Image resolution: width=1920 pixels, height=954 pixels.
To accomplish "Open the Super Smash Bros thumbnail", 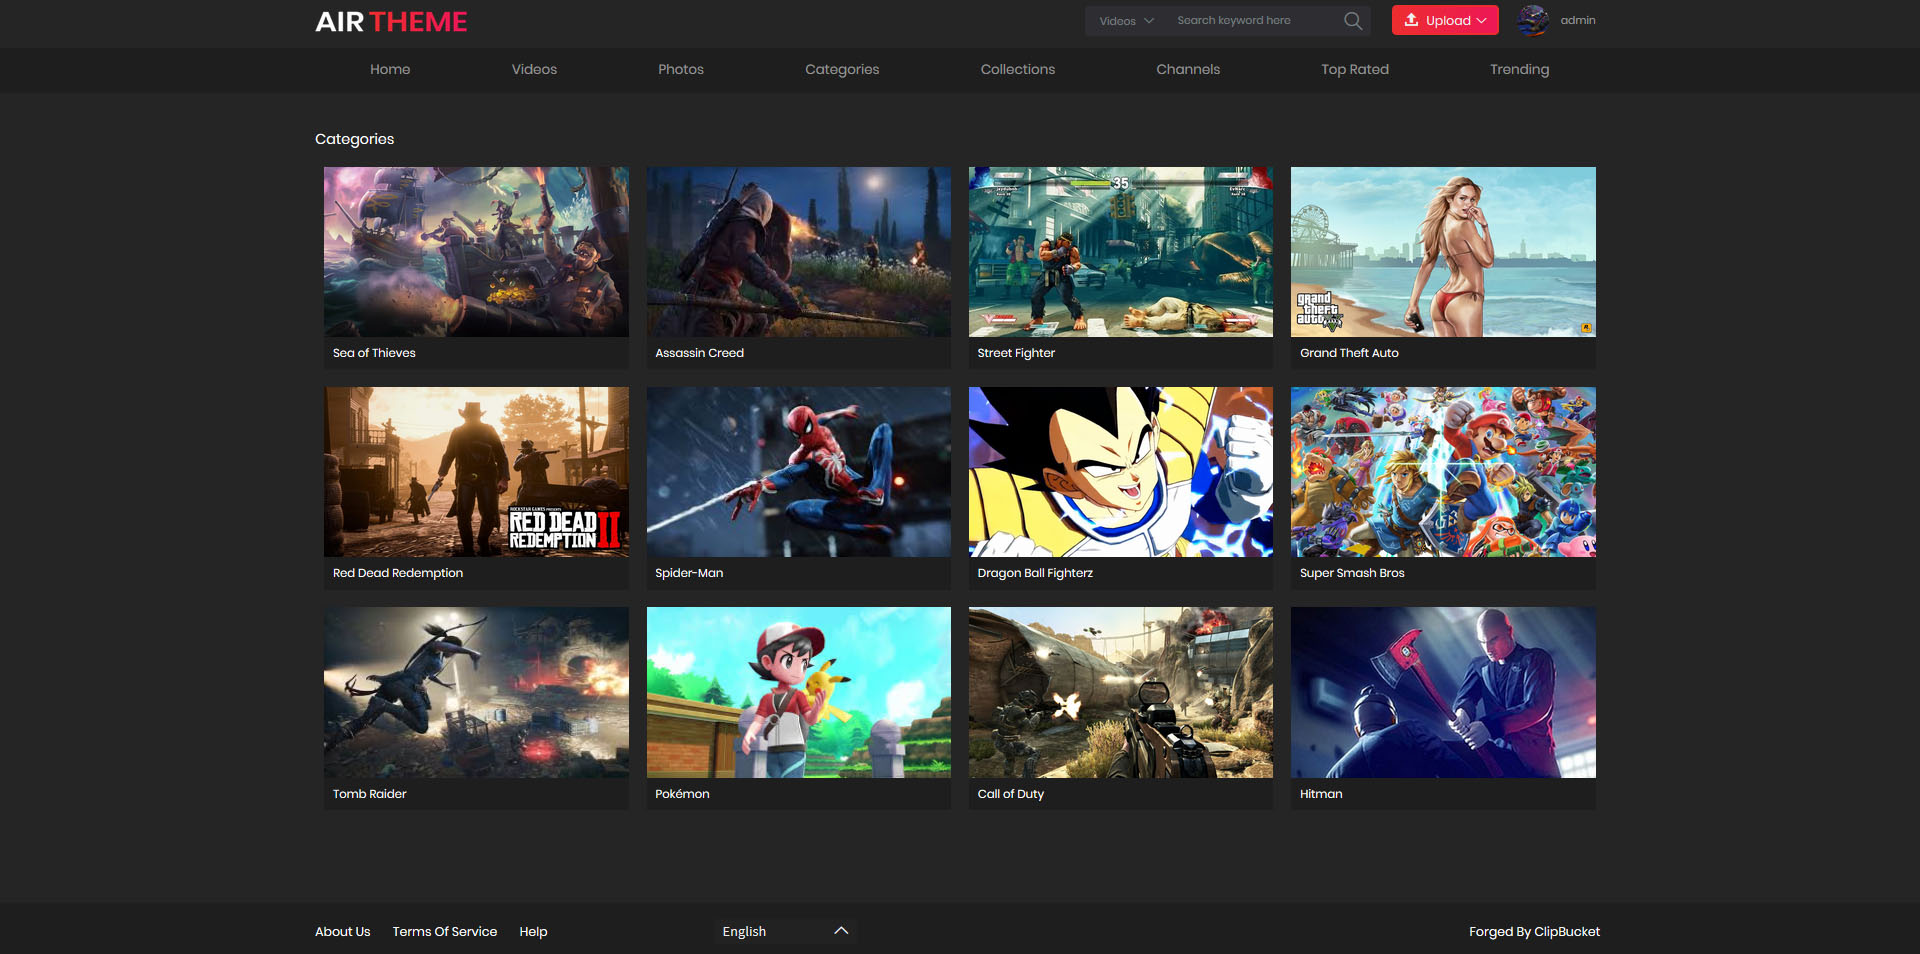I will point(1443,472).
